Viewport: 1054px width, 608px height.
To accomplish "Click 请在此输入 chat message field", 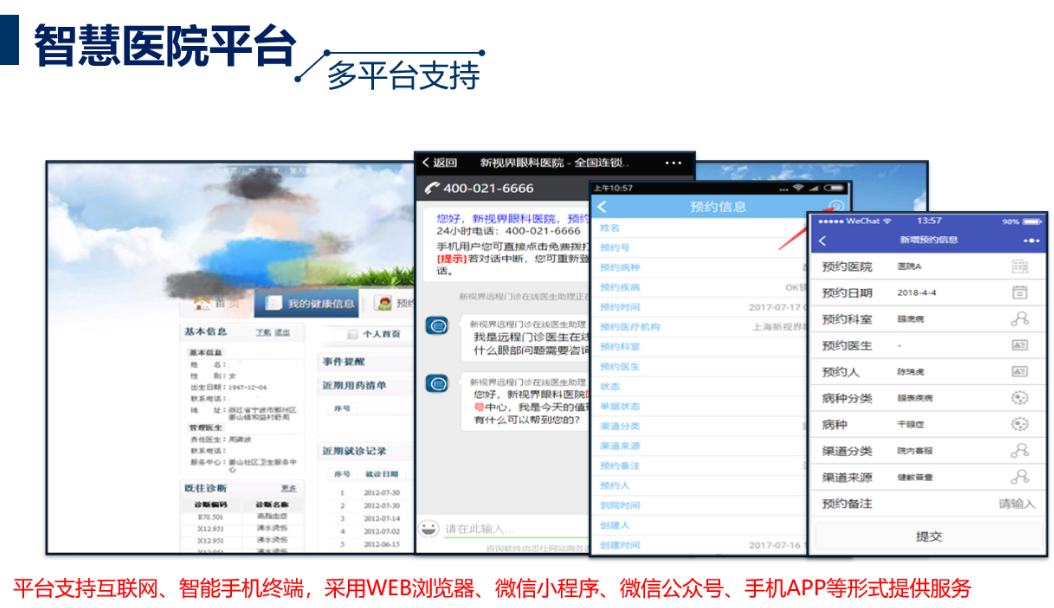I will (515, 529).
